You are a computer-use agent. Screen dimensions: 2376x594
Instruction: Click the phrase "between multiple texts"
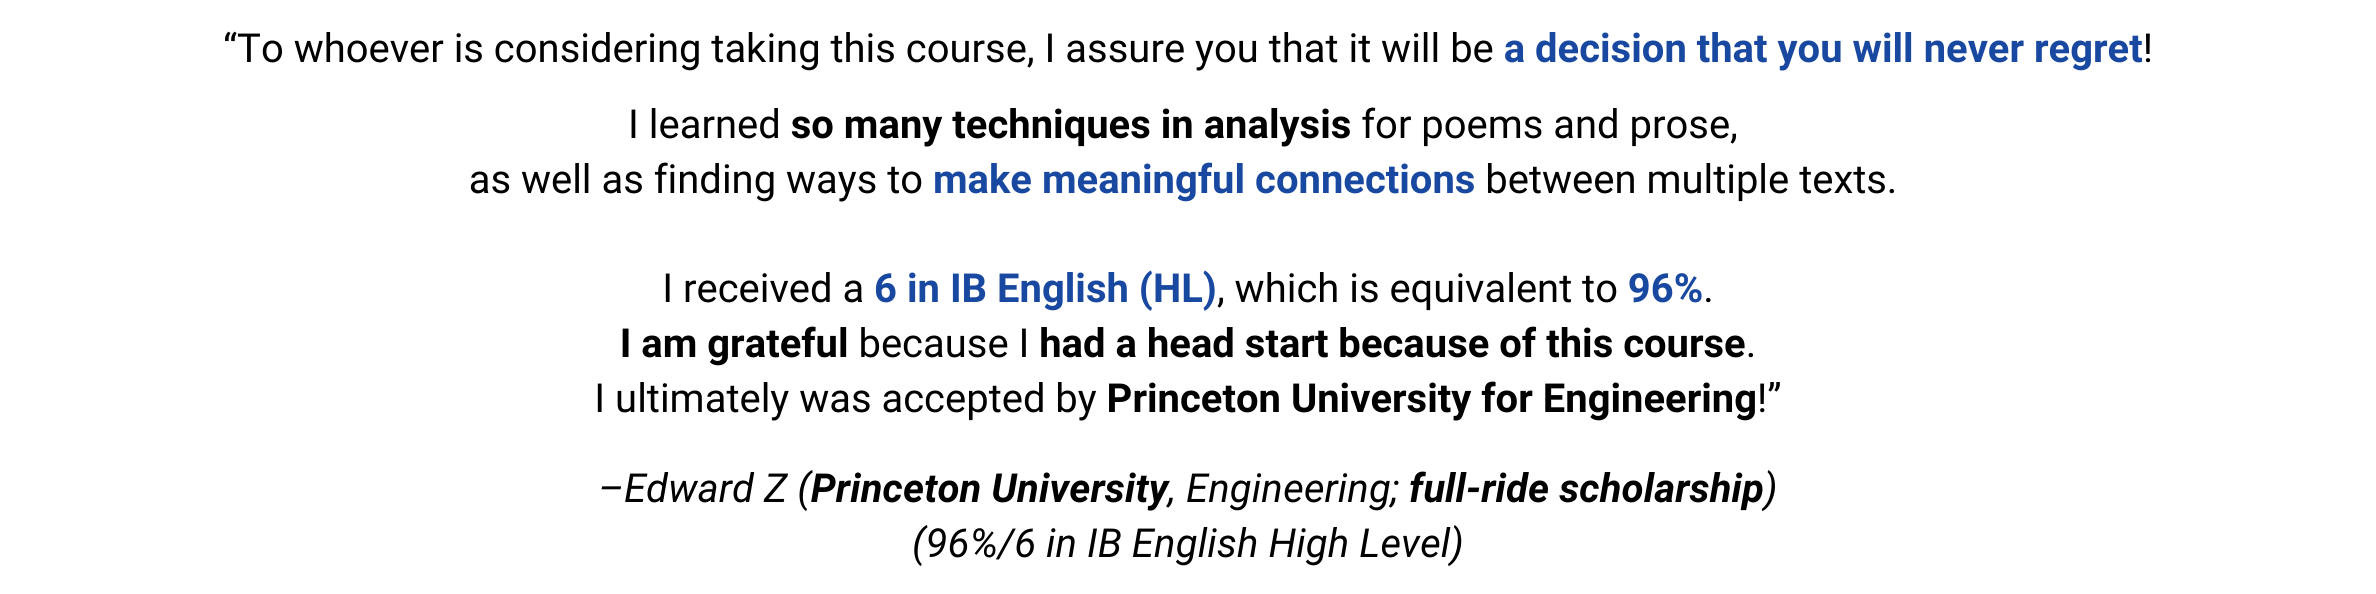pos(1689,180)
